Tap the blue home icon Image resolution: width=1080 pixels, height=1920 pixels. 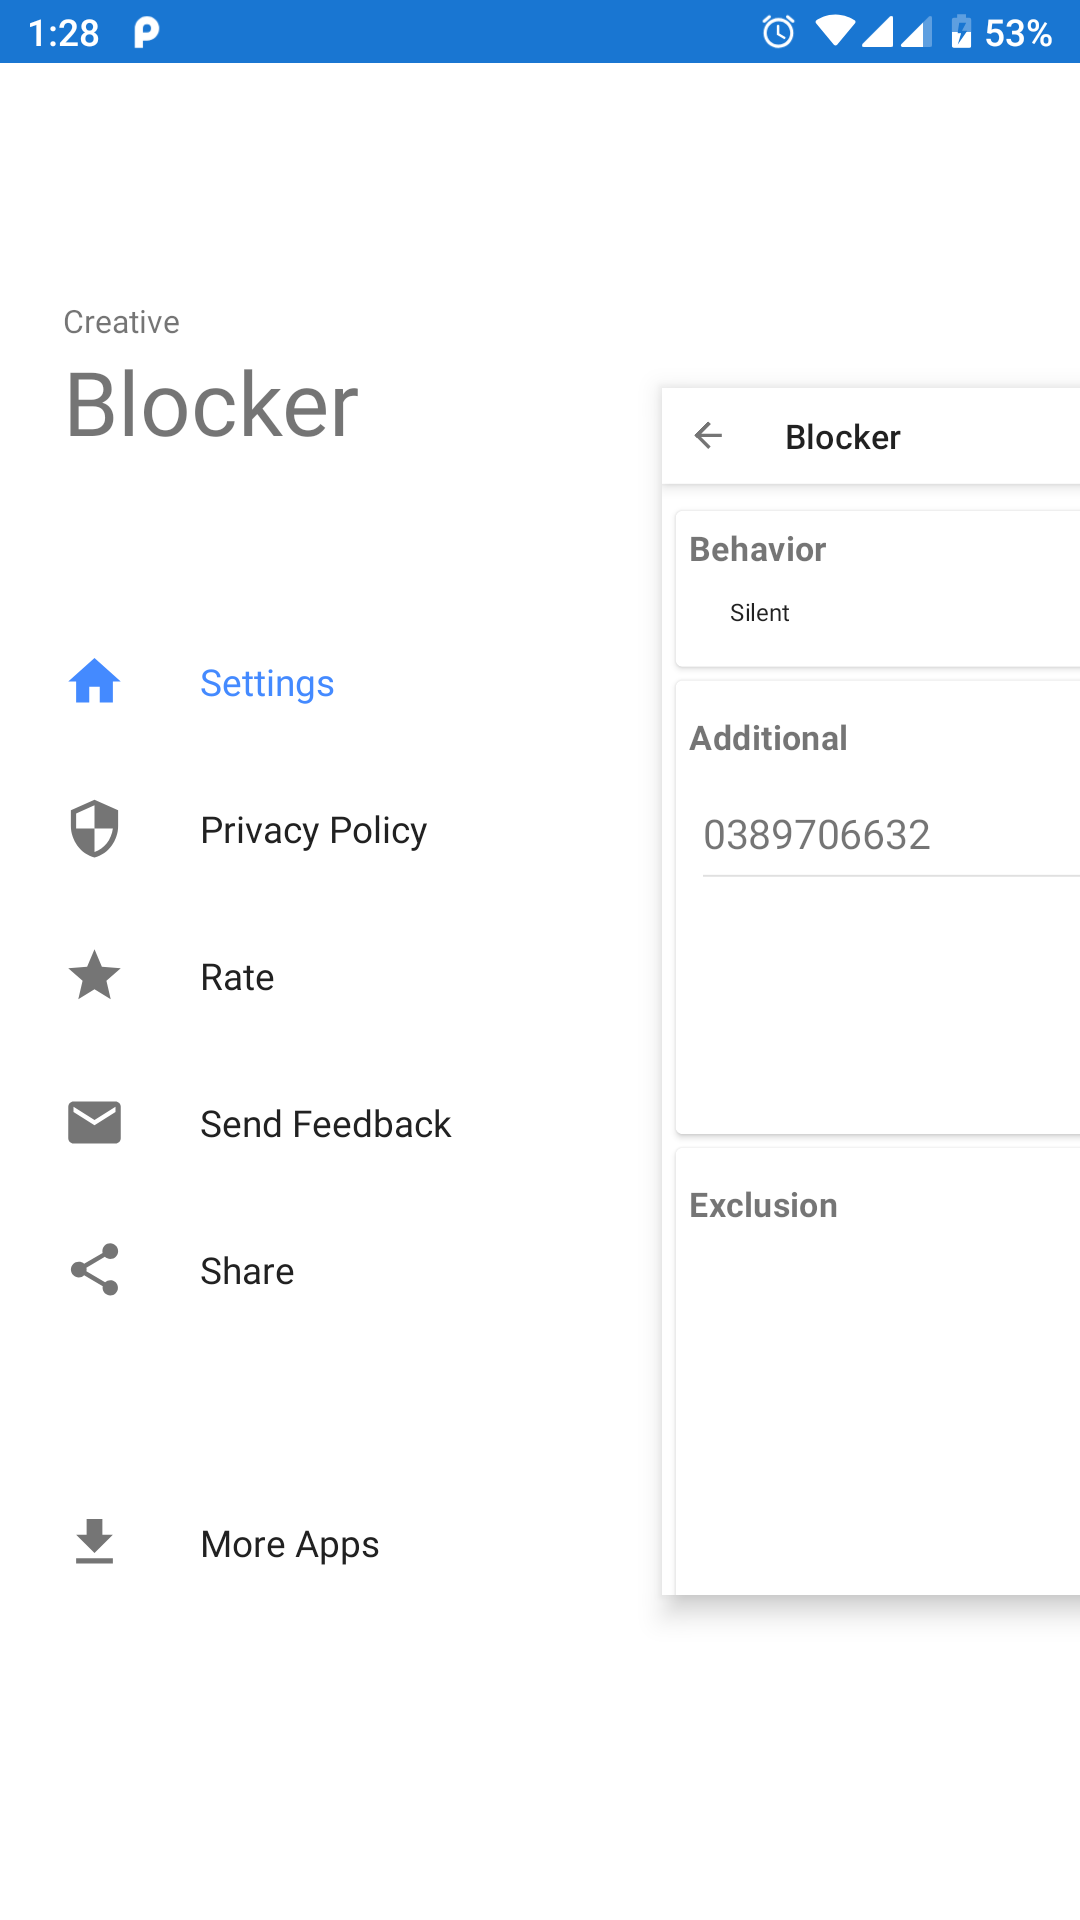pos(94,683)
